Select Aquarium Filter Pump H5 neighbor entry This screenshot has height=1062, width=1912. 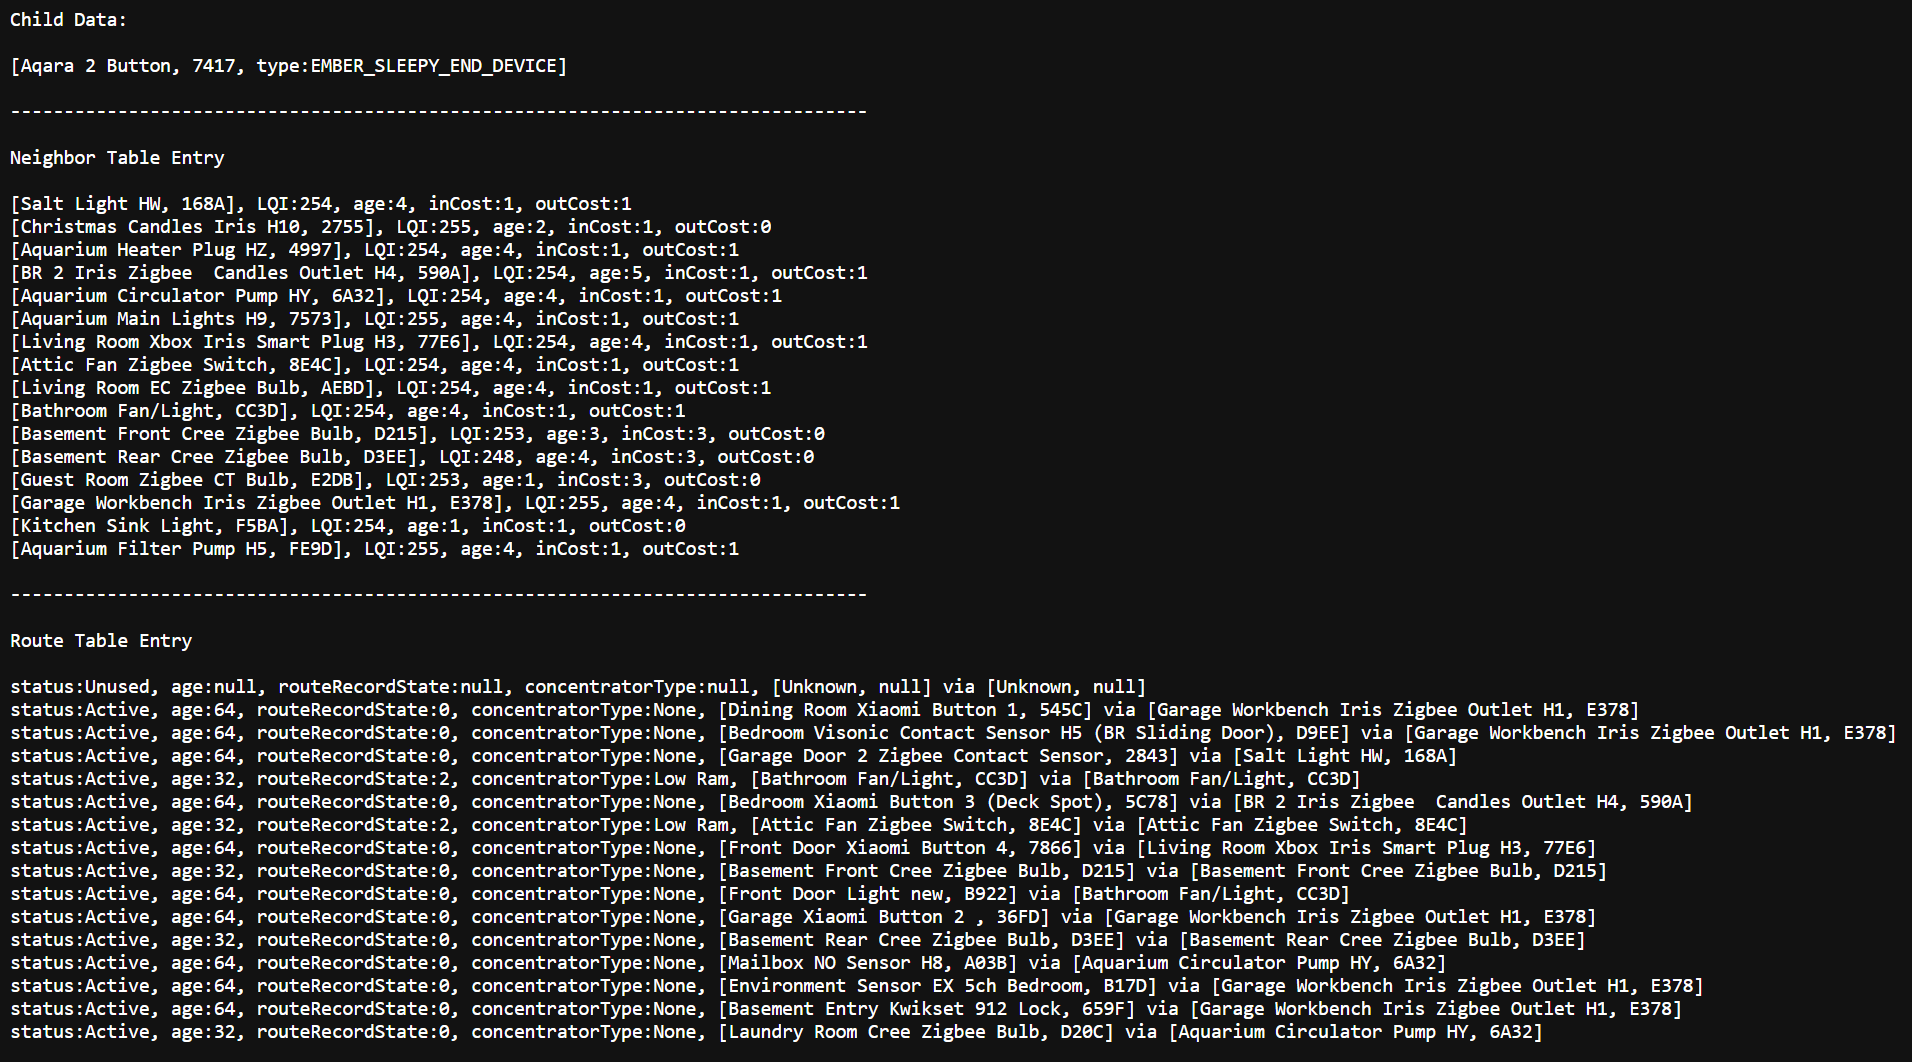point(374,549)
